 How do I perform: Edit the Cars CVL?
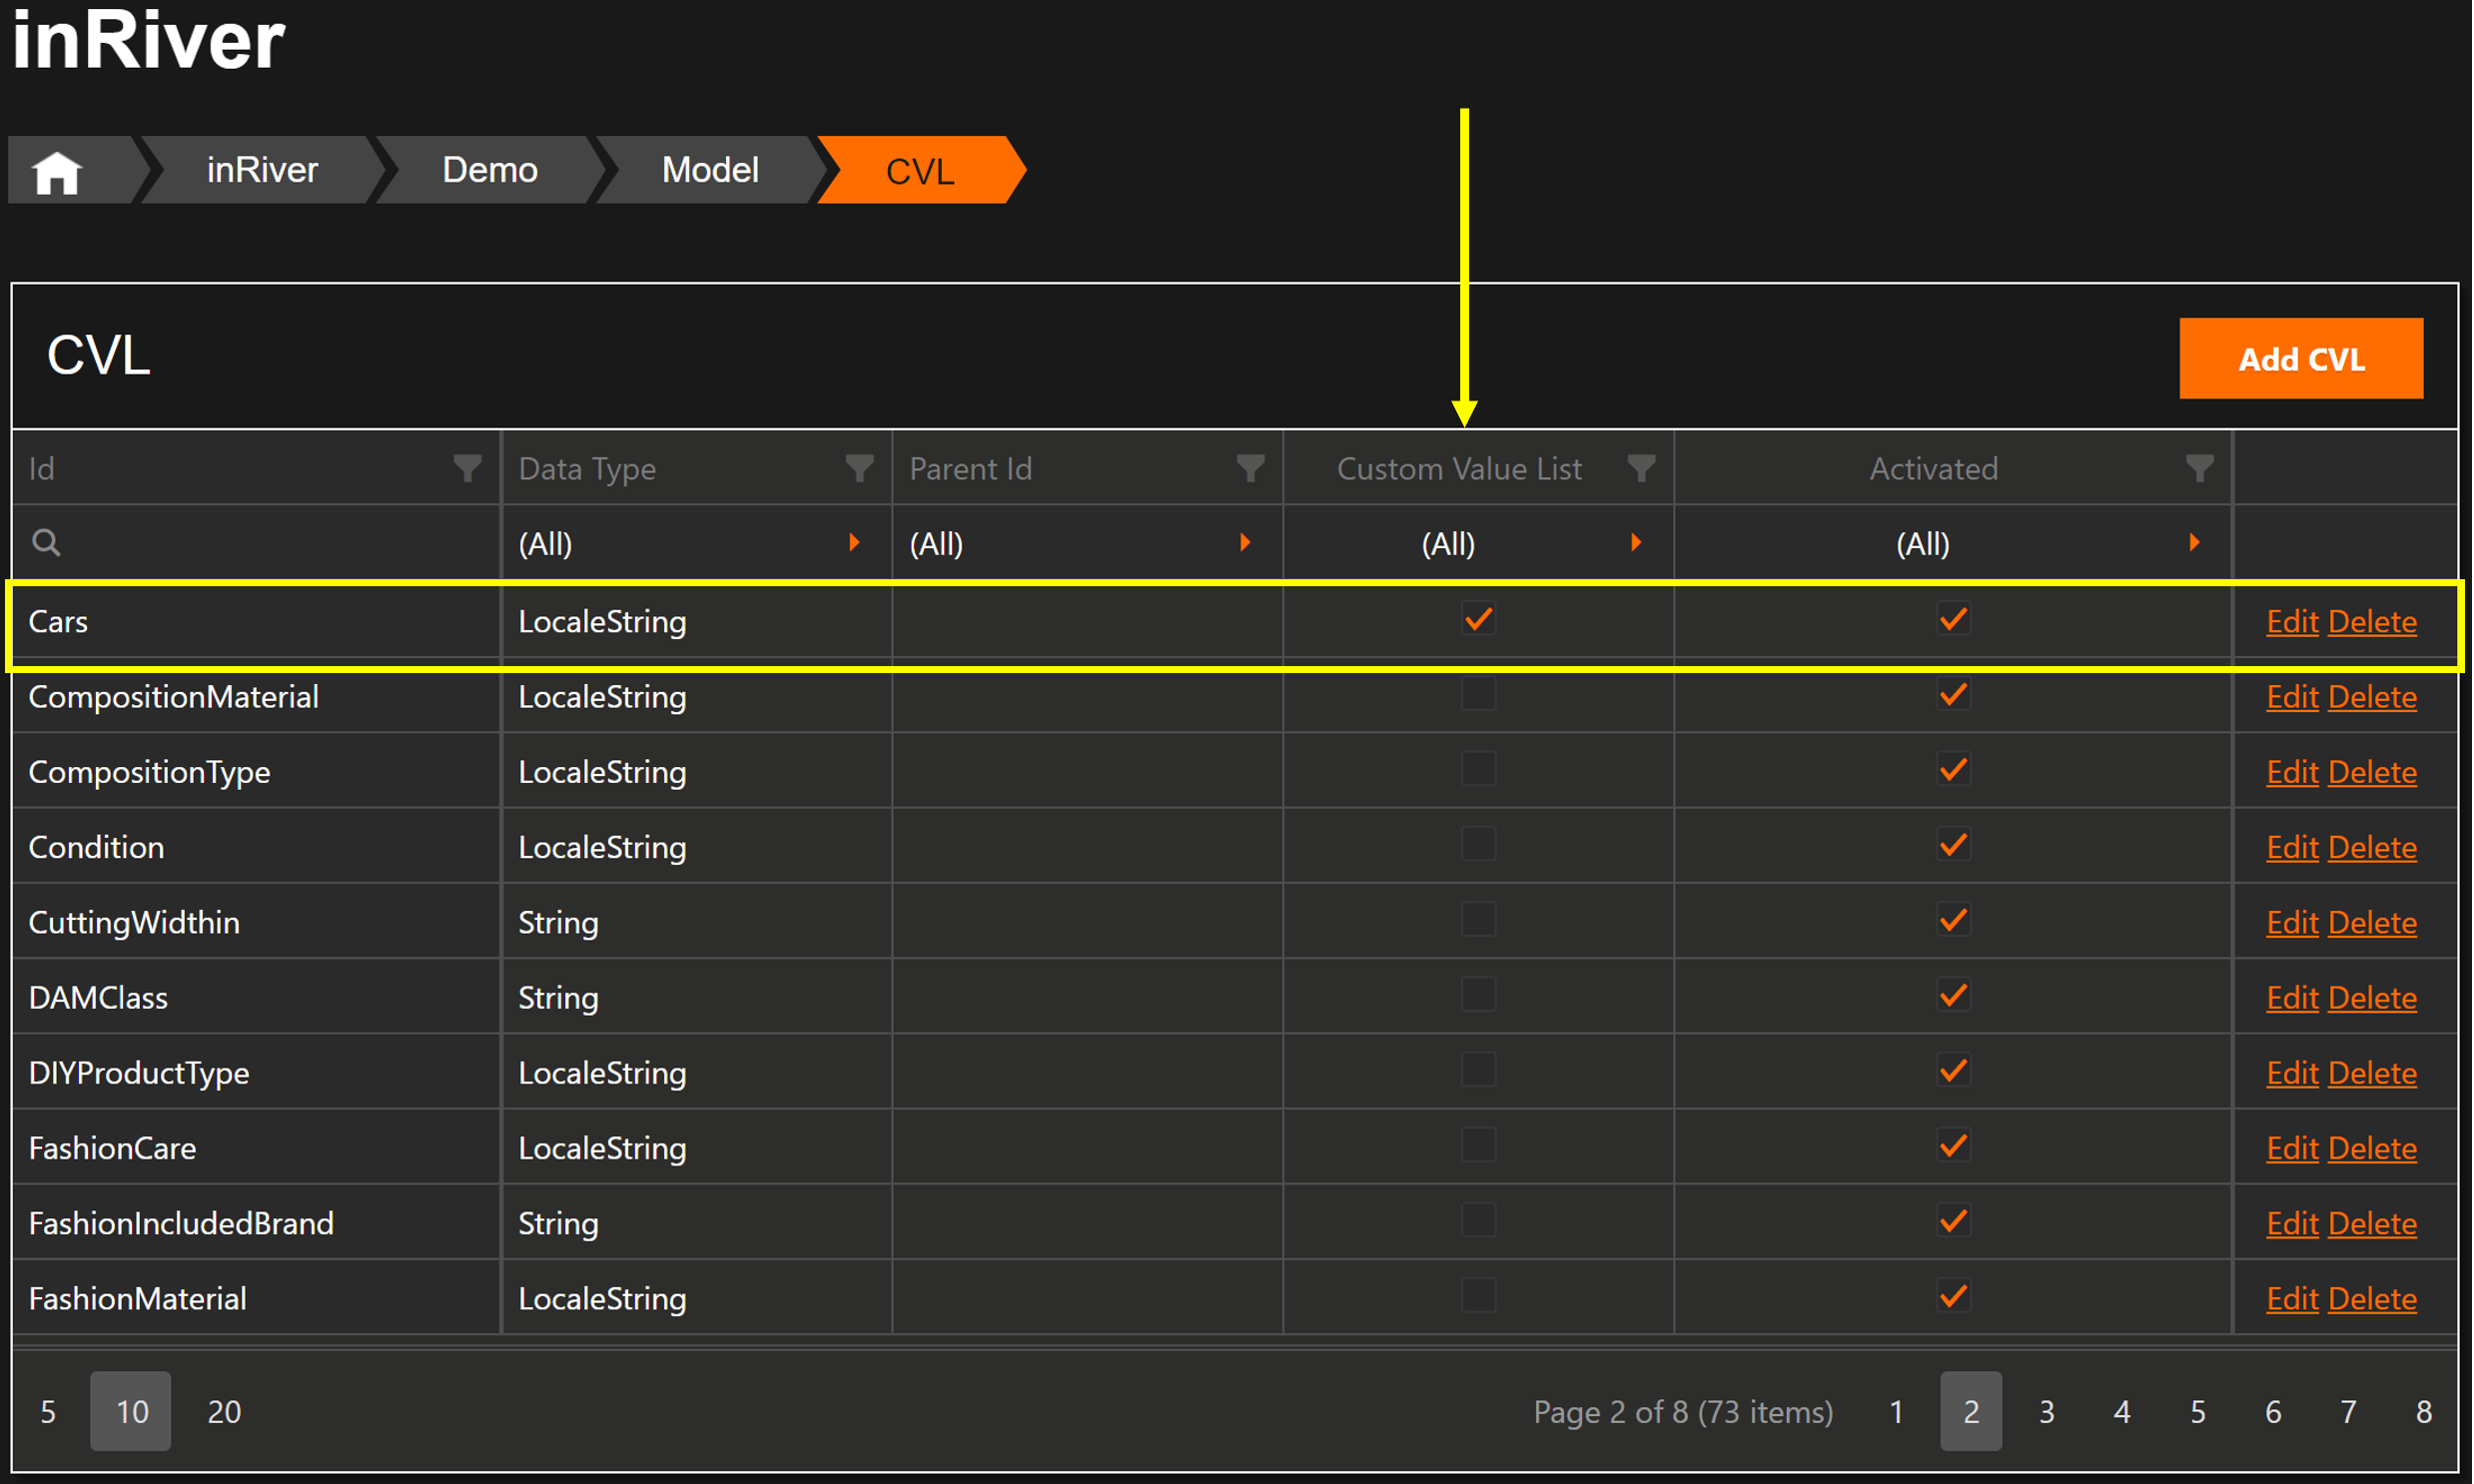point(2294,622)
